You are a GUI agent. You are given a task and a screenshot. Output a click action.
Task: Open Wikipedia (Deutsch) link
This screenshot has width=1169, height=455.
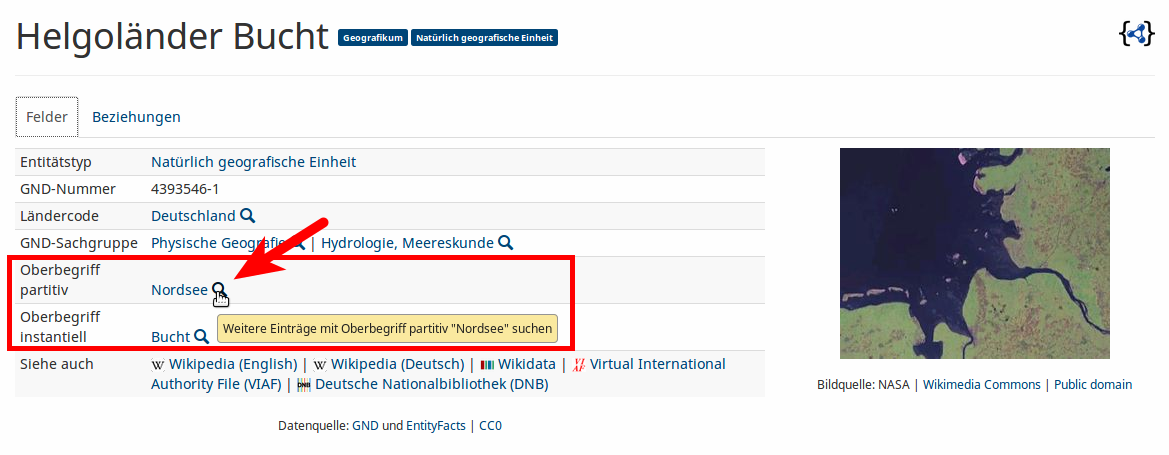click(x=396, y=364)
